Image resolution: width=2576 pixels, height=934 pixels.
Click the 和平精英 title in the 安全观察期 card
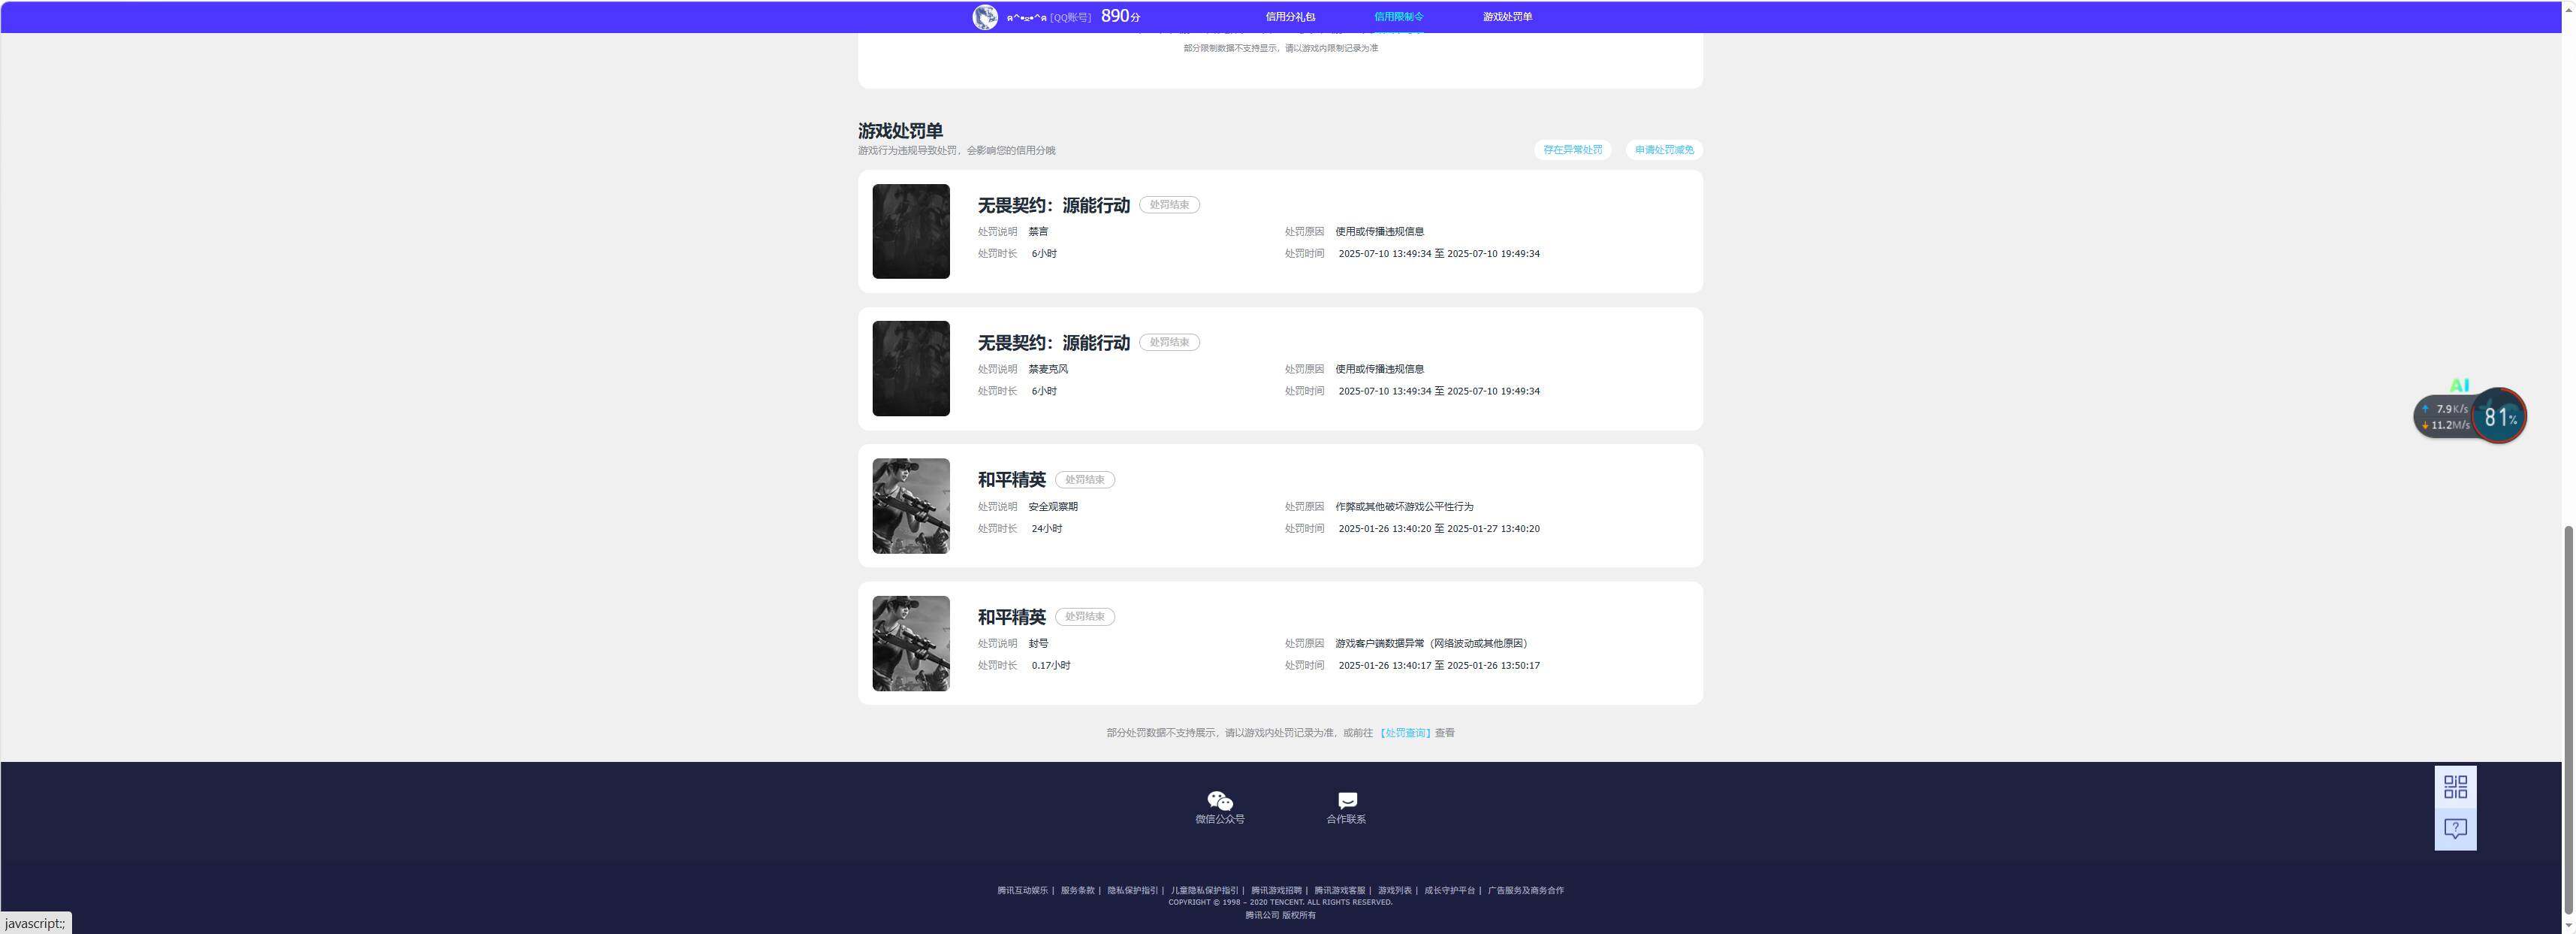point(1011,480)
